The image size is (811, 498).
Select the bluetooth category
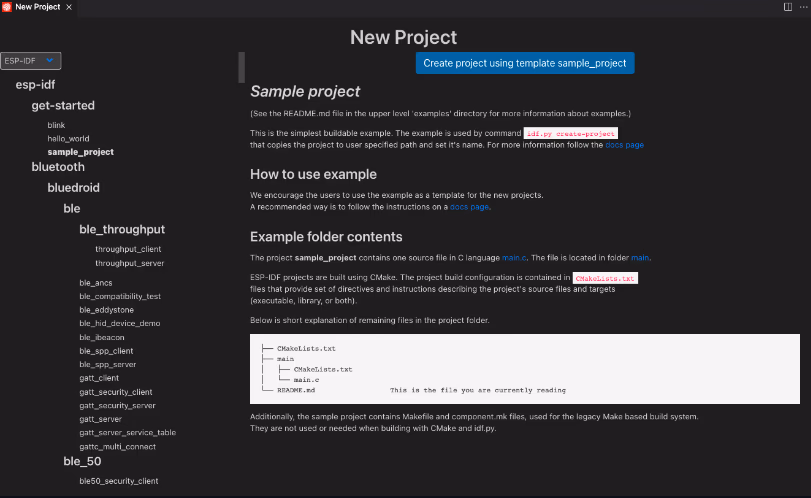58,167
